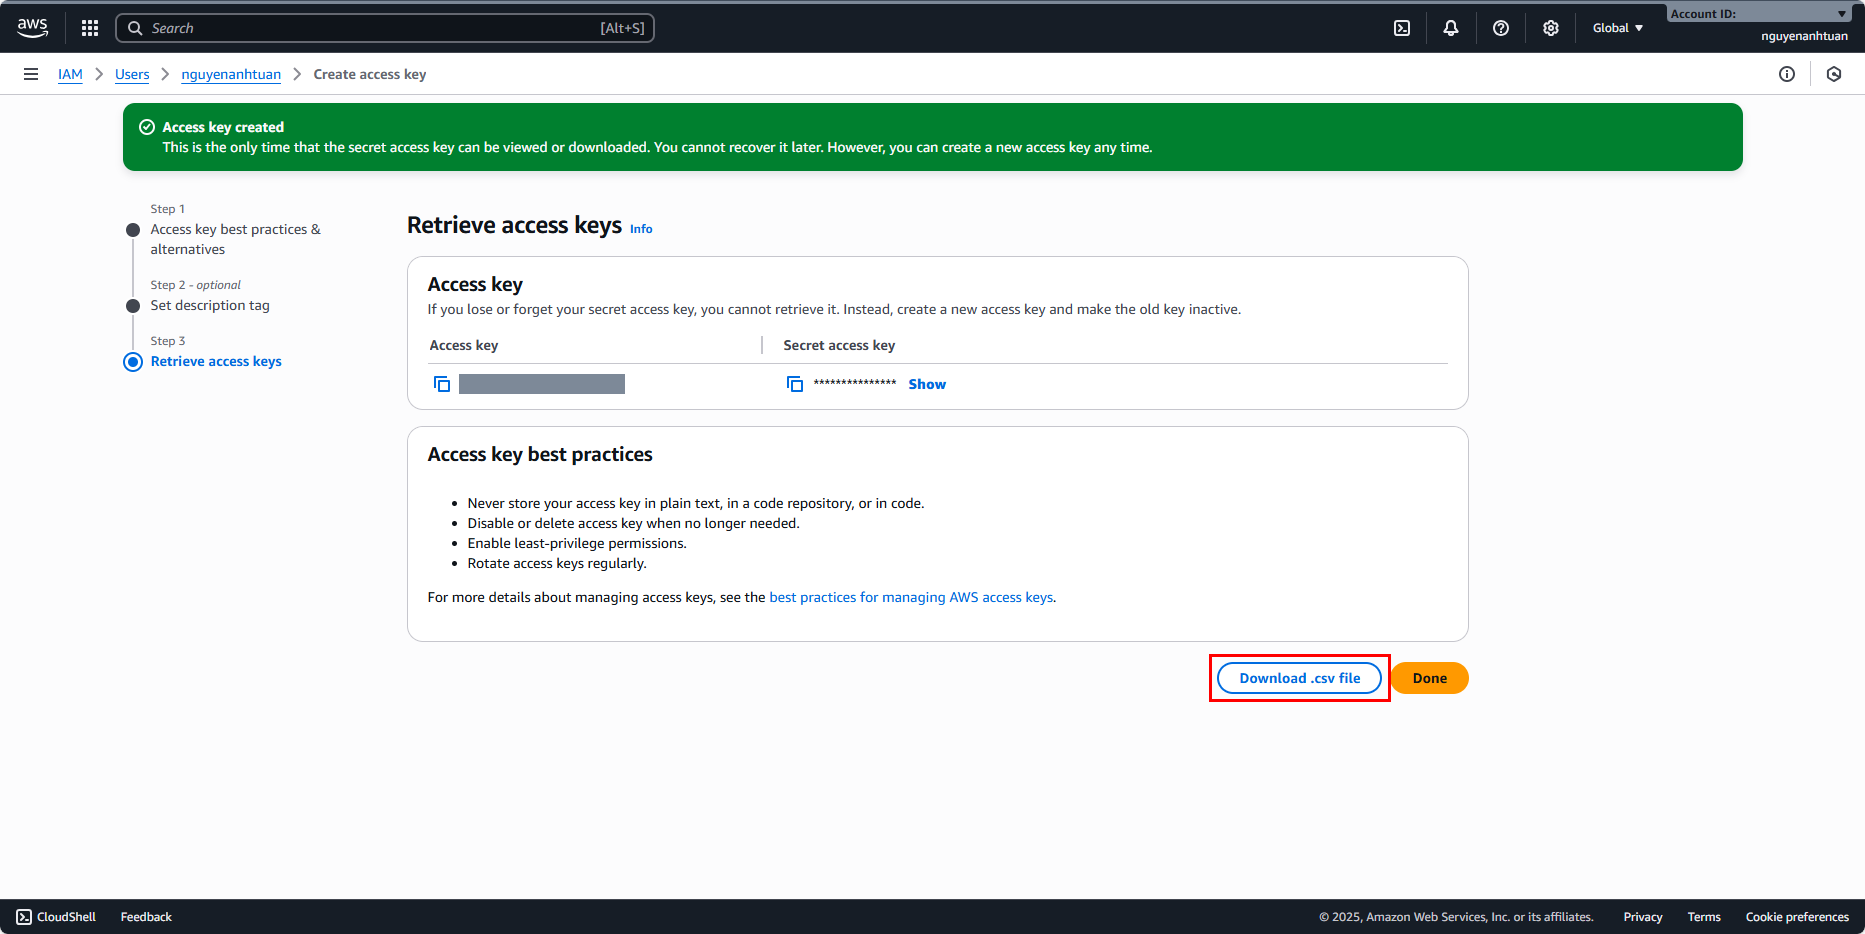Open the settings gear icon
Screen dimensions: 1865x934
[x=1551, y=28]
